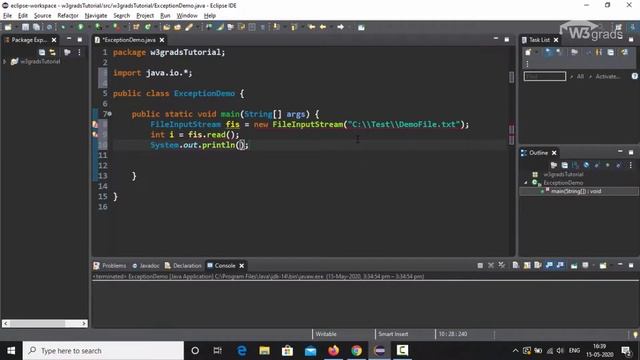The width and height of the screenshot is (640, 360).
Task: Click the Save All toolbar icon
Action: (x=36, y=27)
